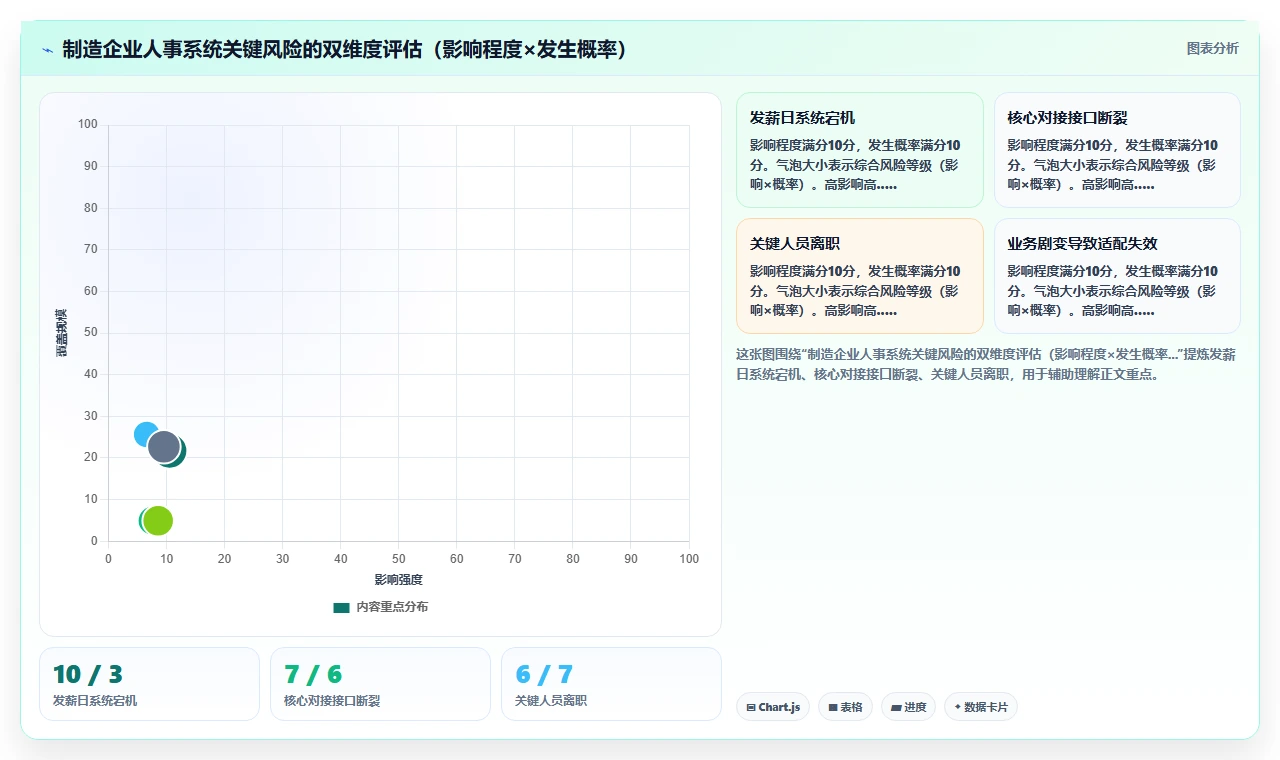Select the lime green bubble on chart
This screenshot has height=760, width=1280.
coord(158,520)
